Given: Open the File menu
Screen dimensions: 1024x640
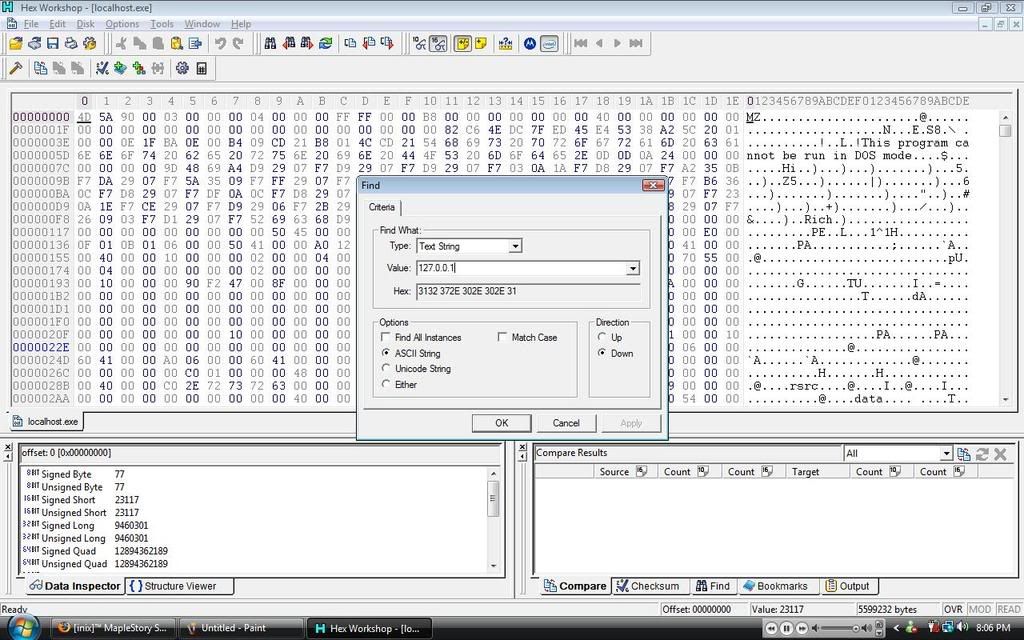Looking at the screenshot, I should (x=31, y=24).
